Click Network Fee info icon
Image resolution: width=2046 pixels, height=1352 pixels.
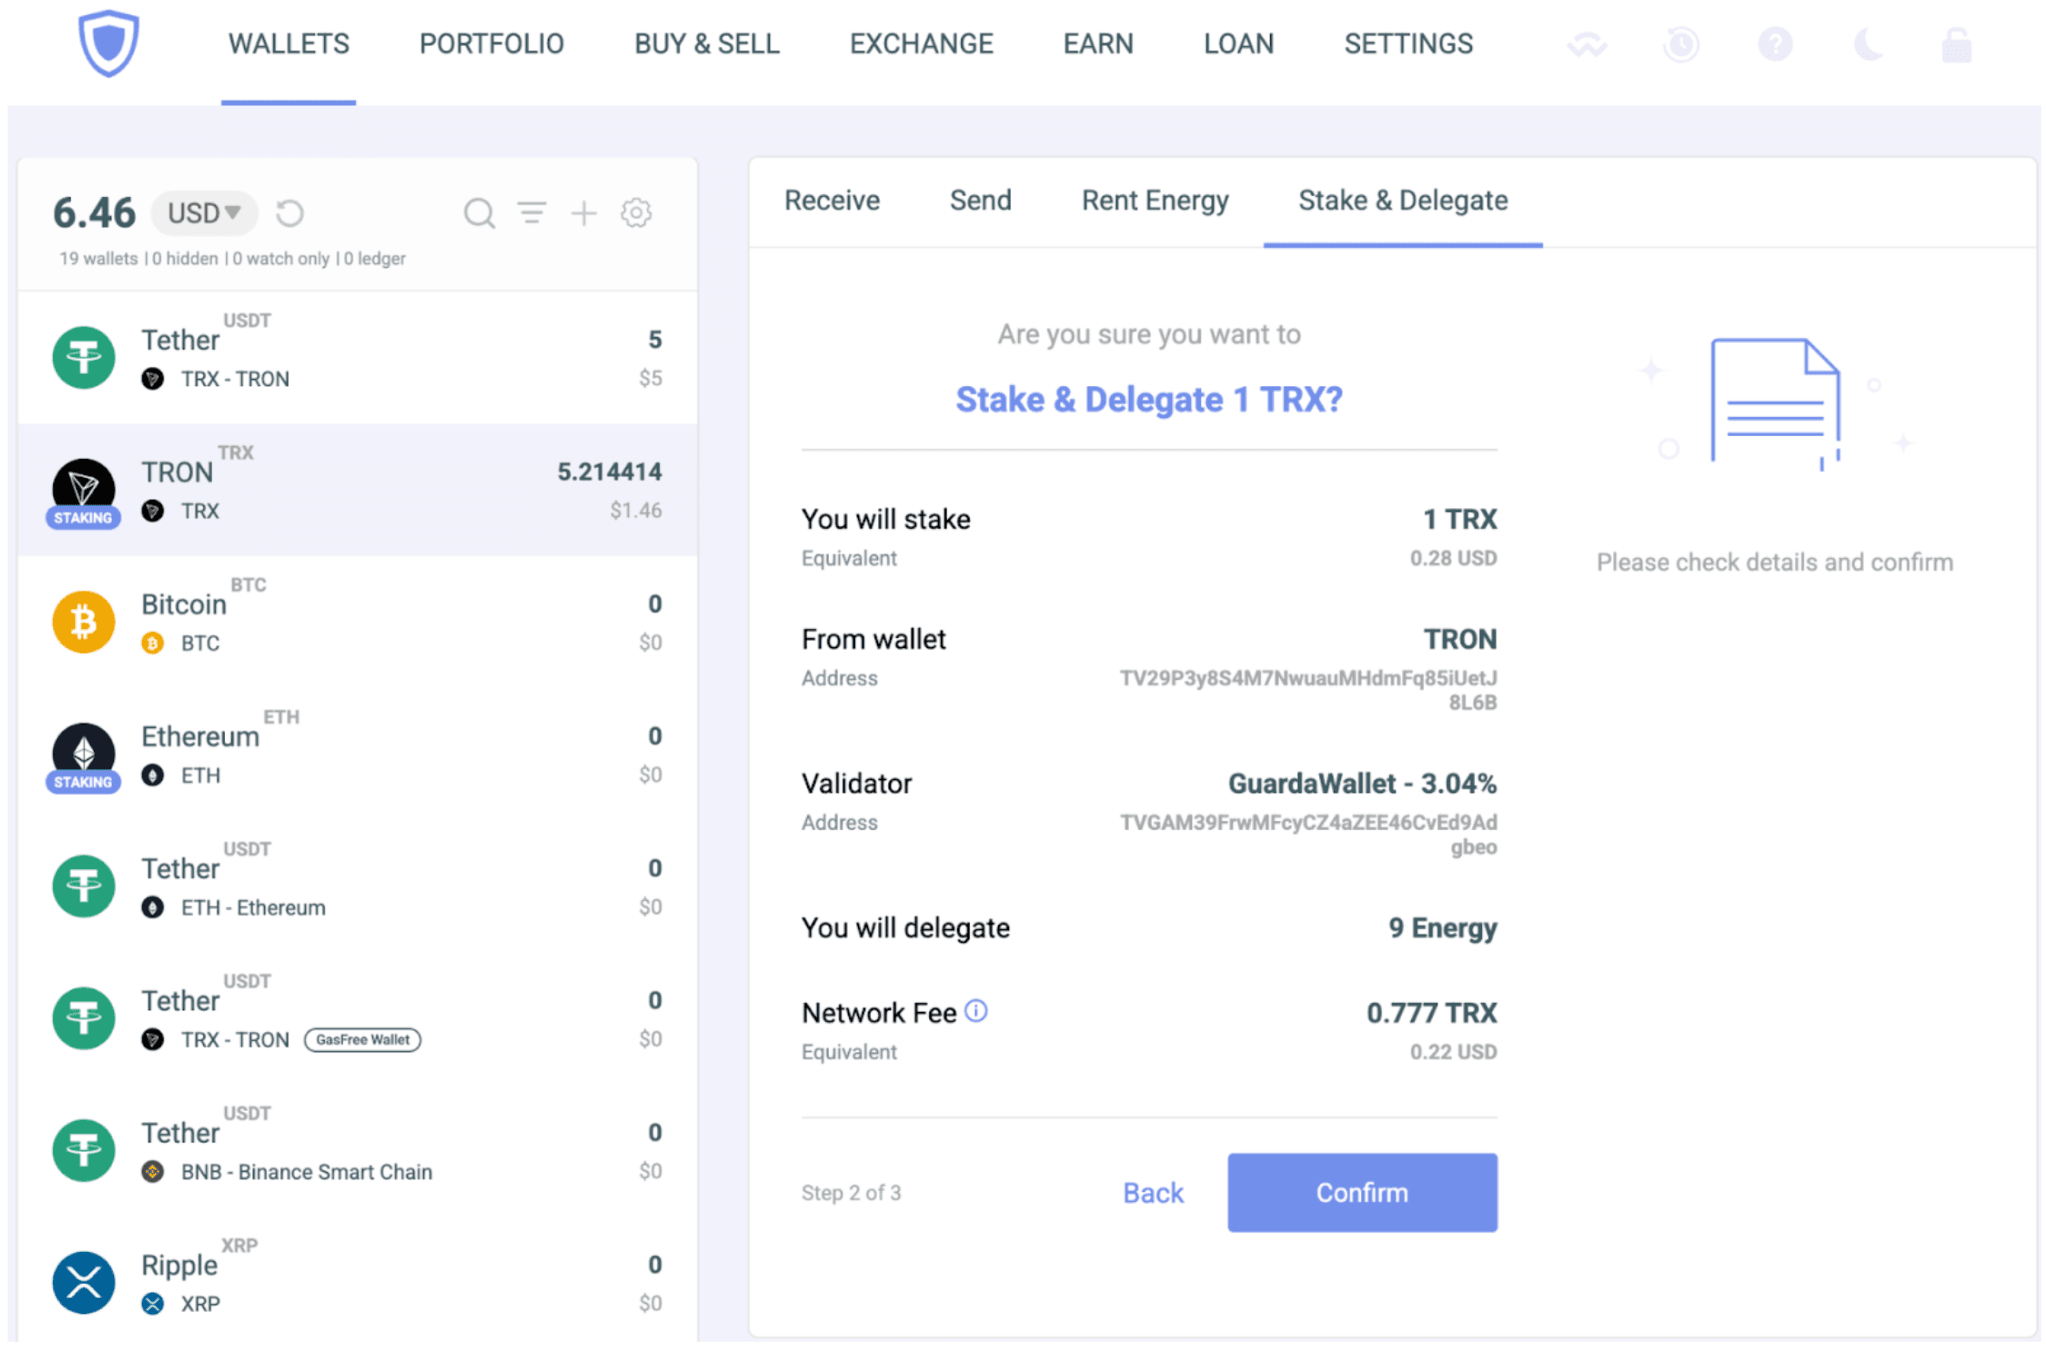coord(976,1011)
